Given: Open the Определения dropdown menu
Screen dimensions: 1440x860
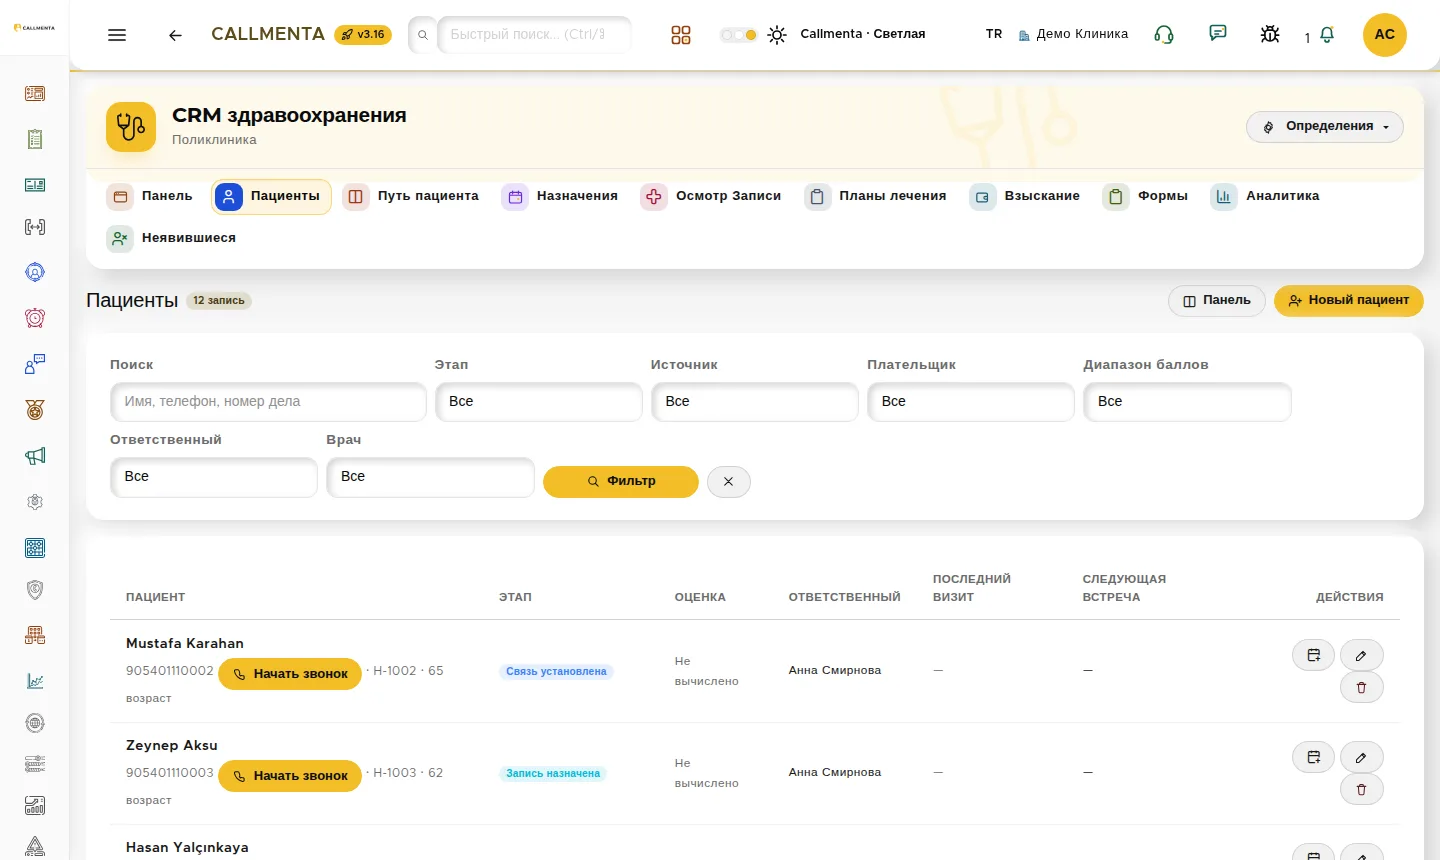Looking at the screenshot, I should point(1325,127).
